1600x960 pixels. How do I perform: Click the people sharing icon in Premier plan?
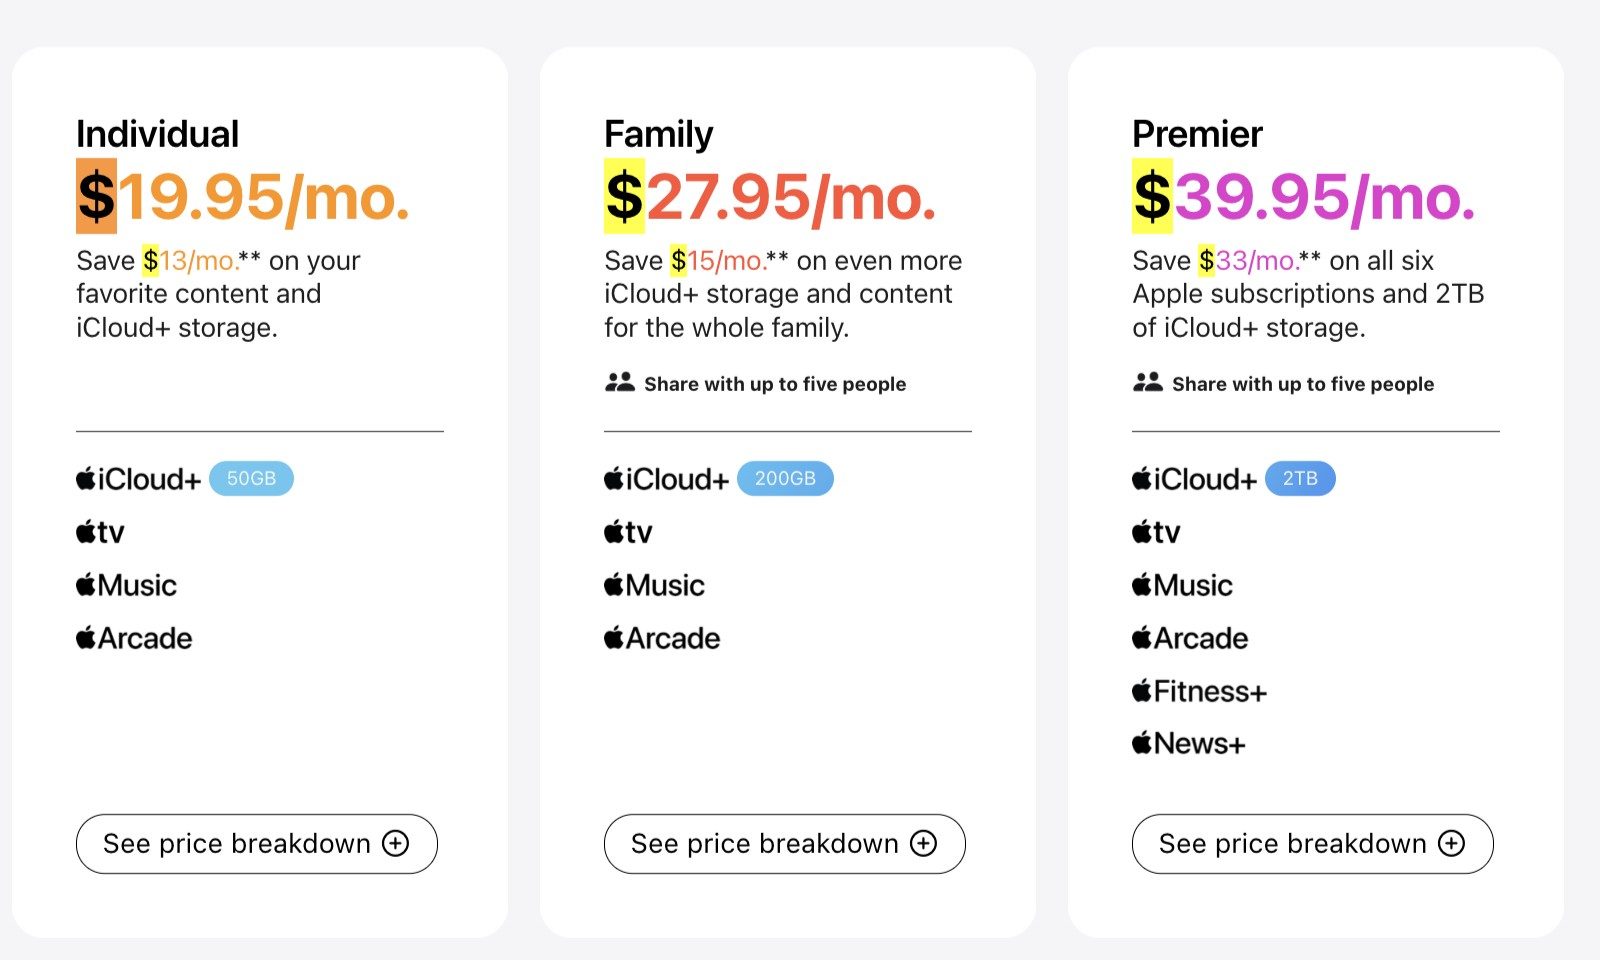coord(1148,382)
